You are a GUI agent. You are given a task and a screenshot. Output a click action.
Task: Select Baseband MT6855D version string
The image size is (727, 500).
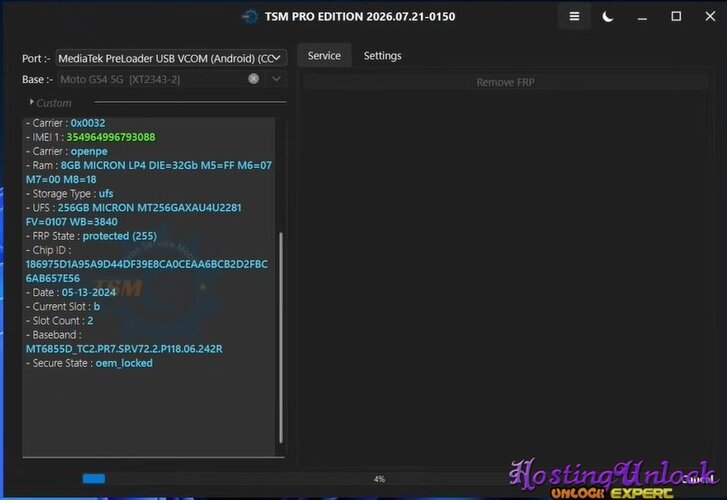pos(124,349)
